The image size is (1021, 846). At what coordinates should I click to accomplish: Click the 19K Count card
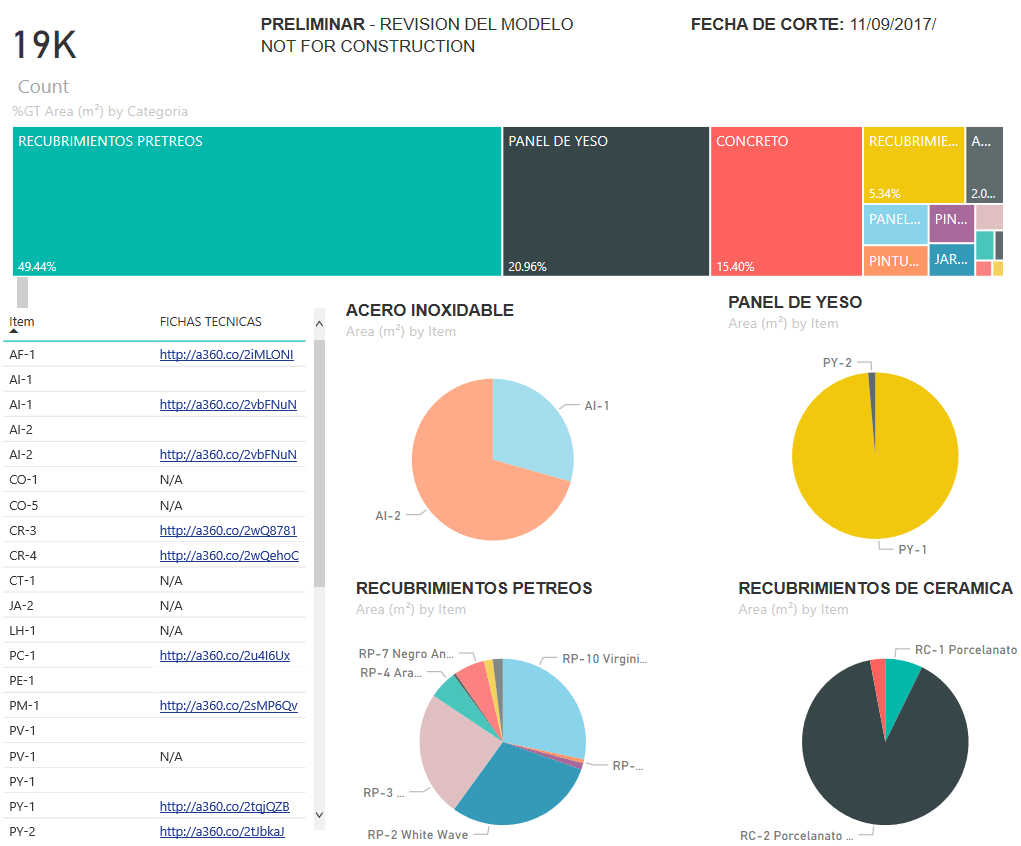pyautogui.click(x=44, y=58)
